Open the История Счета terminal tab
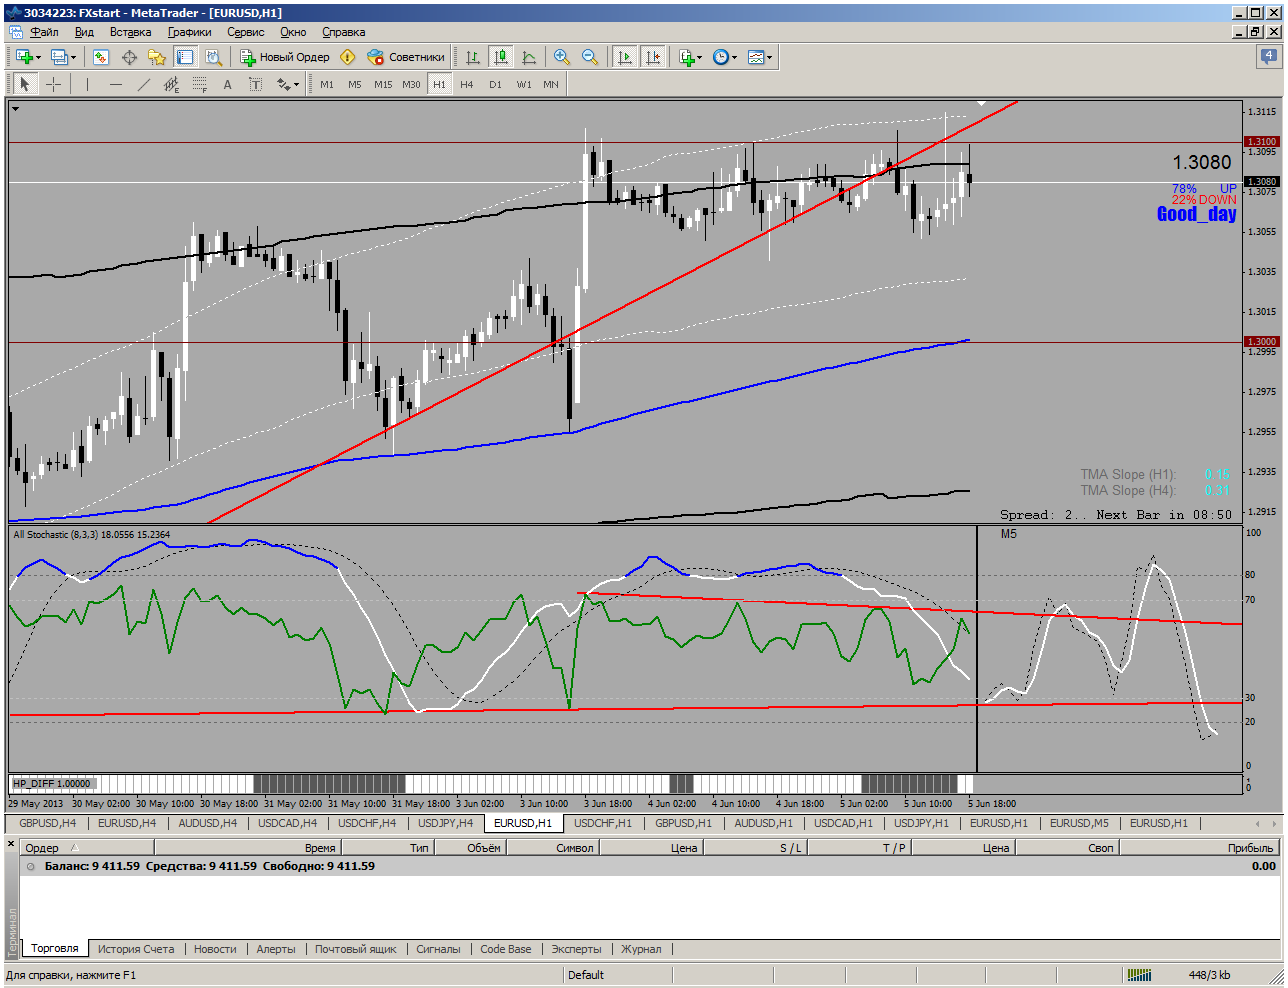 click(x=136, y=949)
